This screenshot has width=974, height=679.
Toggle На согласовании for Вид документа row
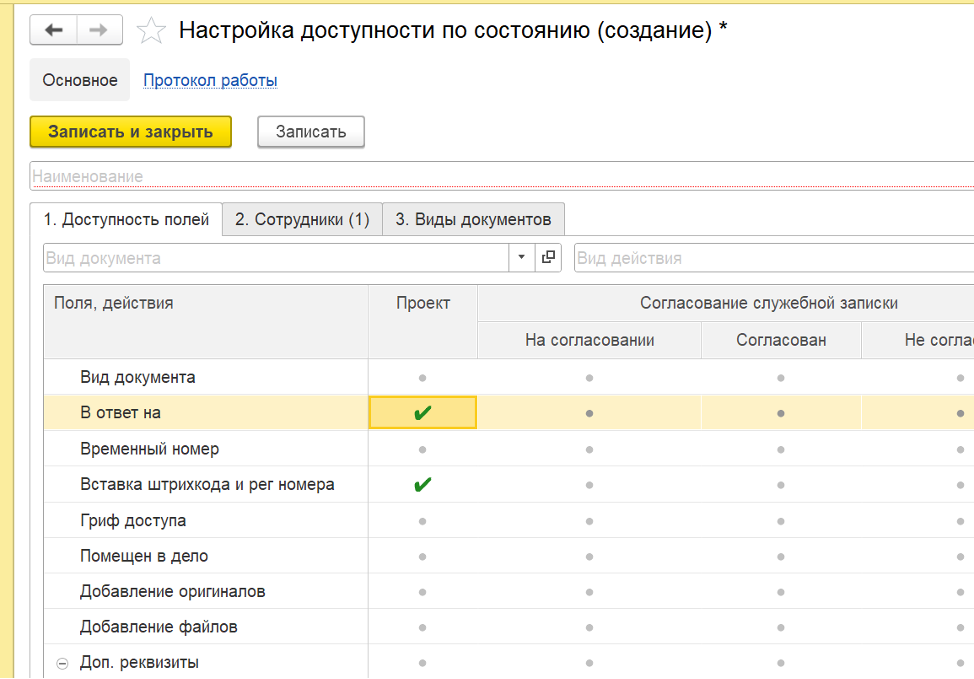coord(589,378)
